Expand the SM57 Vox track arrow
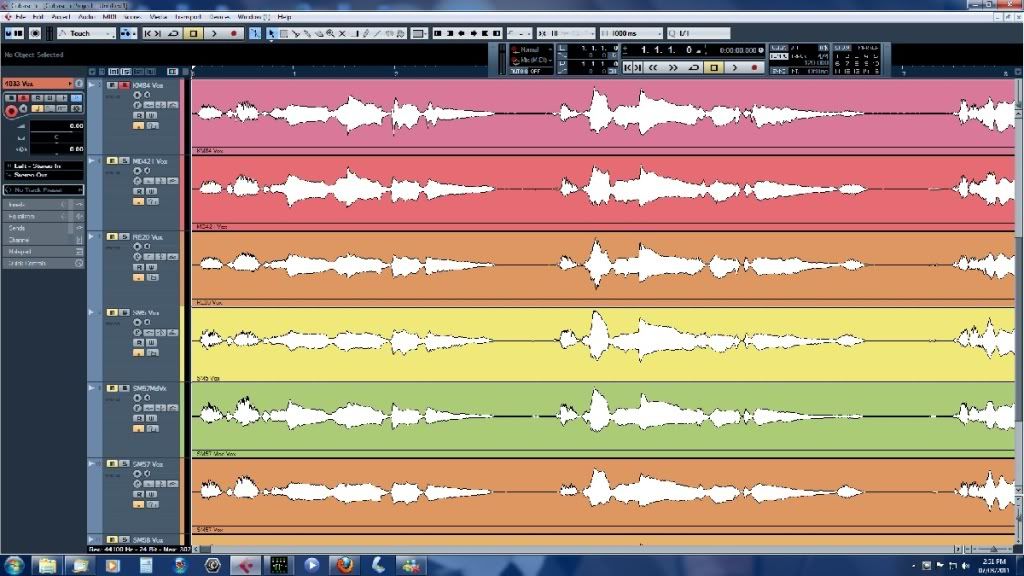Screen dimensions: 1024x576 coord(91,464)
